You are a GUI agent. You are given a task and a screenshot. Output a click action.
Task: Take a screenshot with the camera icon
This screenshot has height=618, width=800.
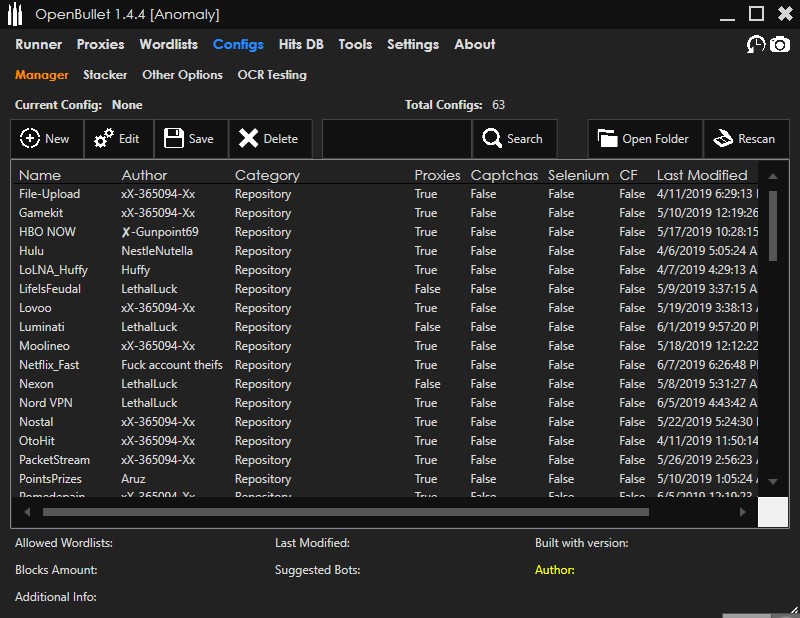(x=779, y=45)
